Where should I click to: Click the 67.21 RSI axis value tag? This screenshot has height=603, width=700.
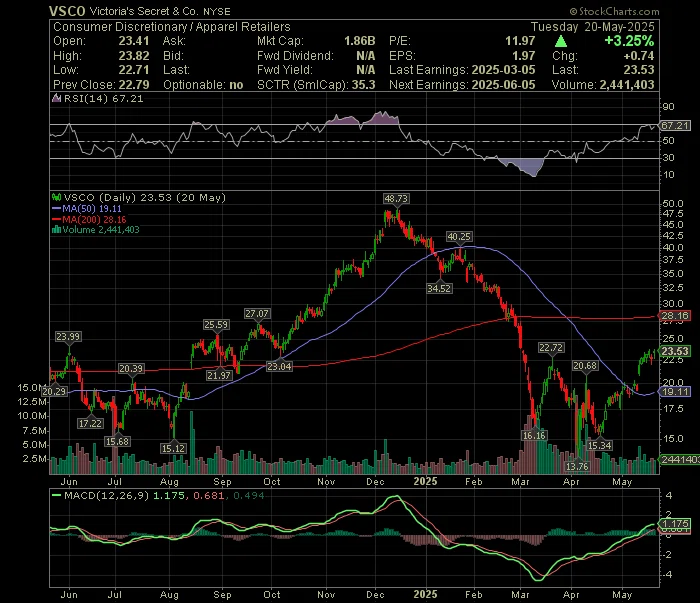point(675,125)
